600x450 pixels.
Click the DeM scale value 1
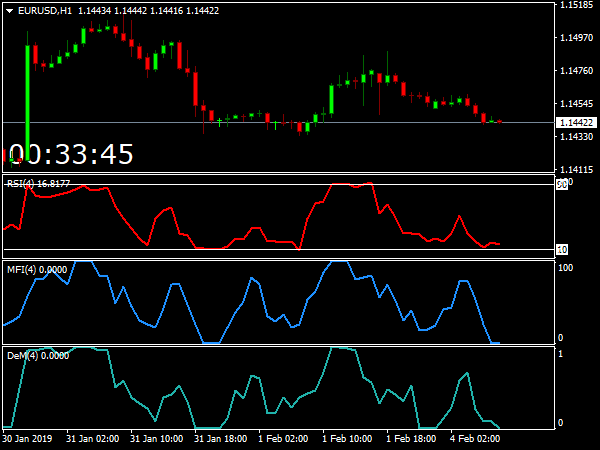[x=561, y=354]
